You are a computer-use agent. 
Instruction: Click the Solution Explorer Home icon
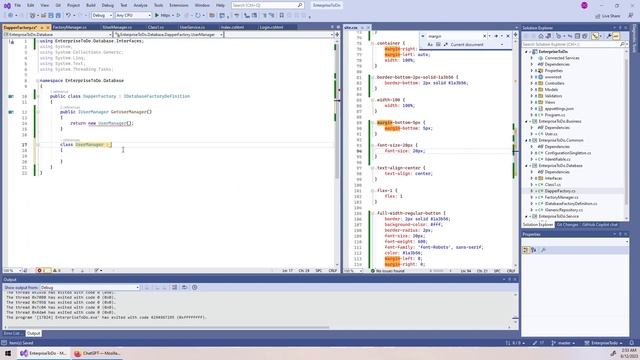(x=541, y=36)
